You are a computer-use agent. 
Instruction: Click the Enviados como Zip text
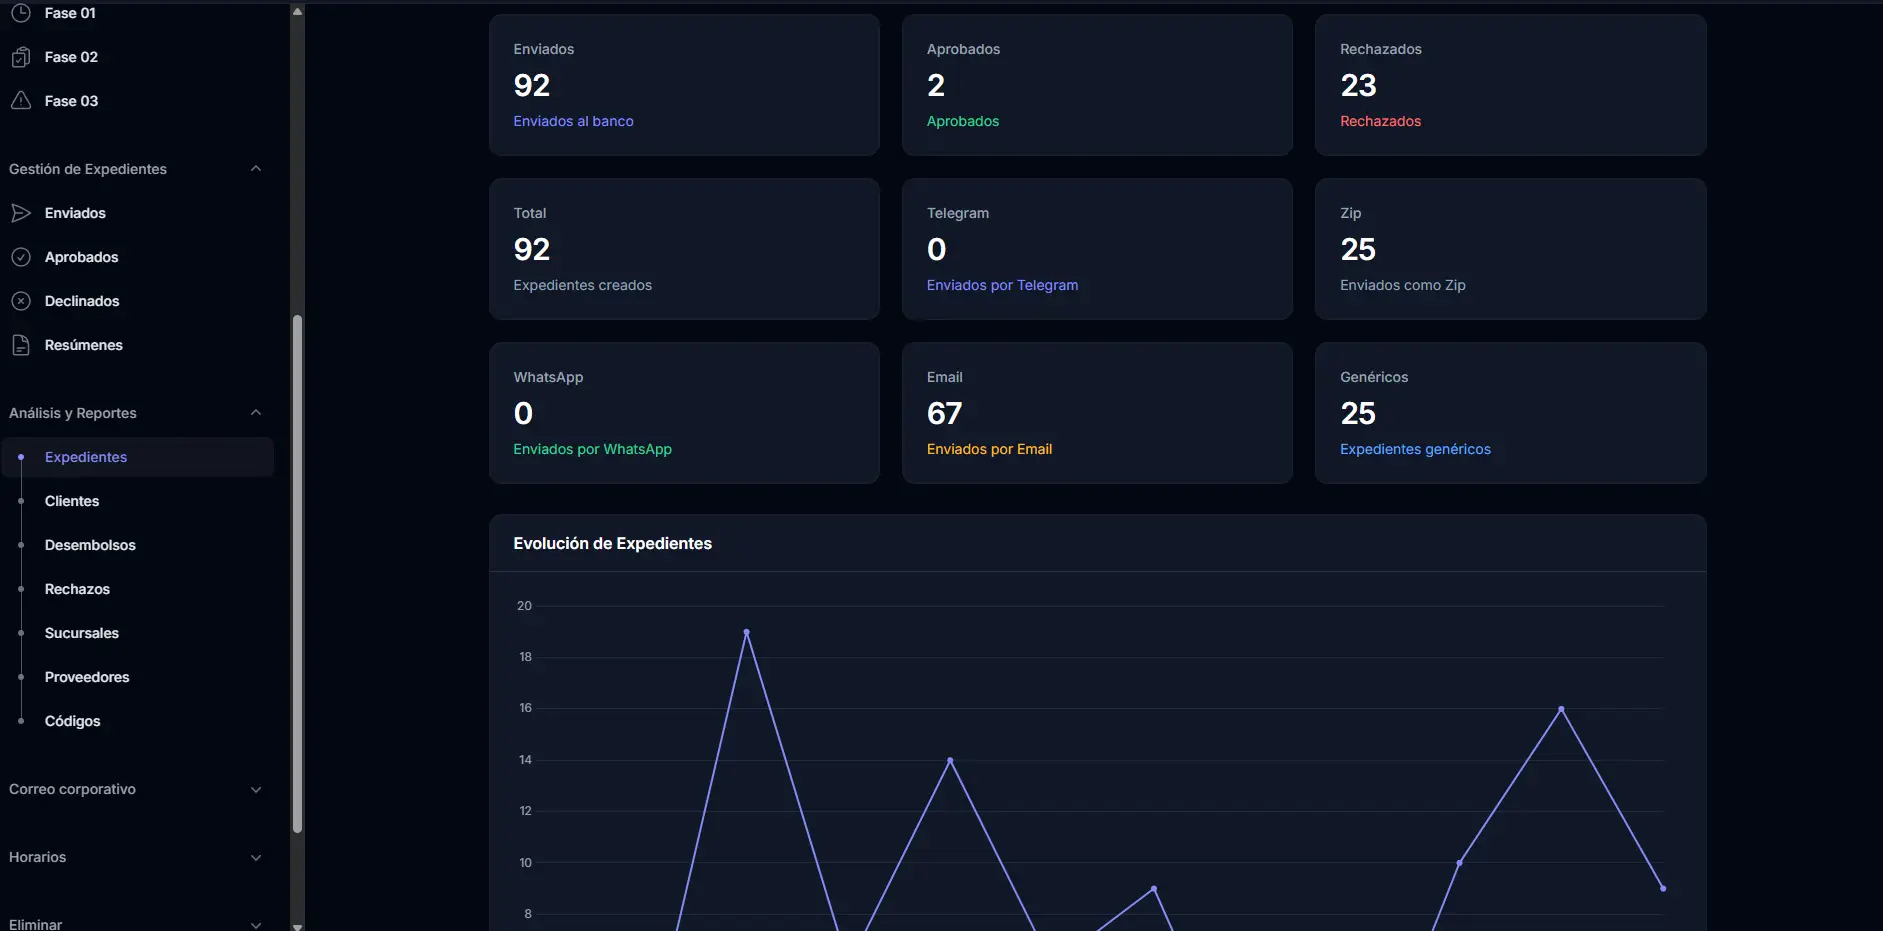point(1403,285)
